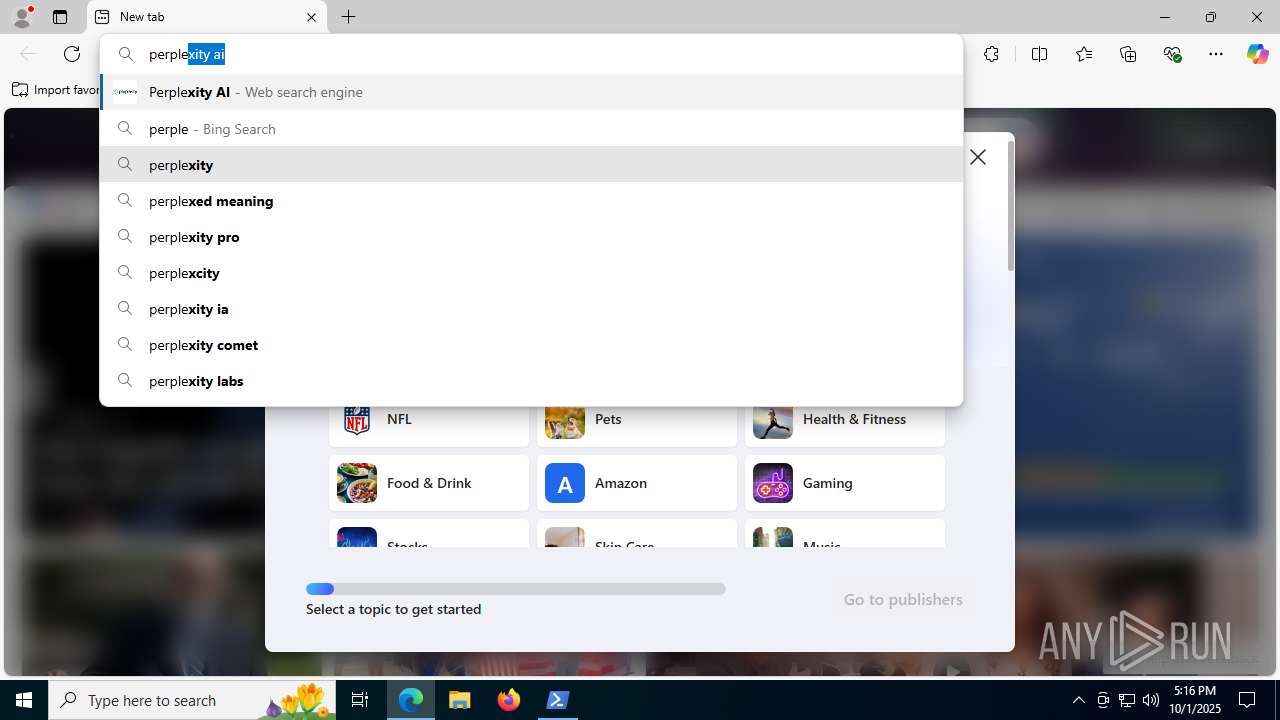Screen dimensions: 1280x720
Task: Open PowerShell from the taskbar
Action: [558, 700]
